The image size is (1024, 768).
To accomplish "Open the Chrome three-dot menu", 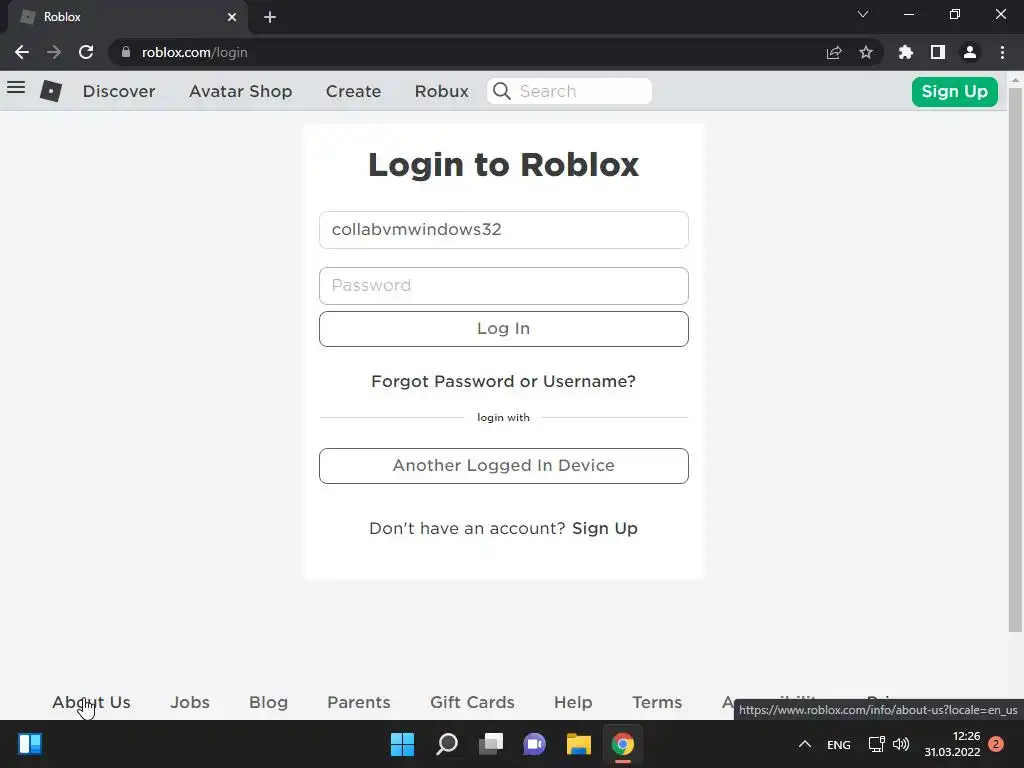I will [1002, 52].
